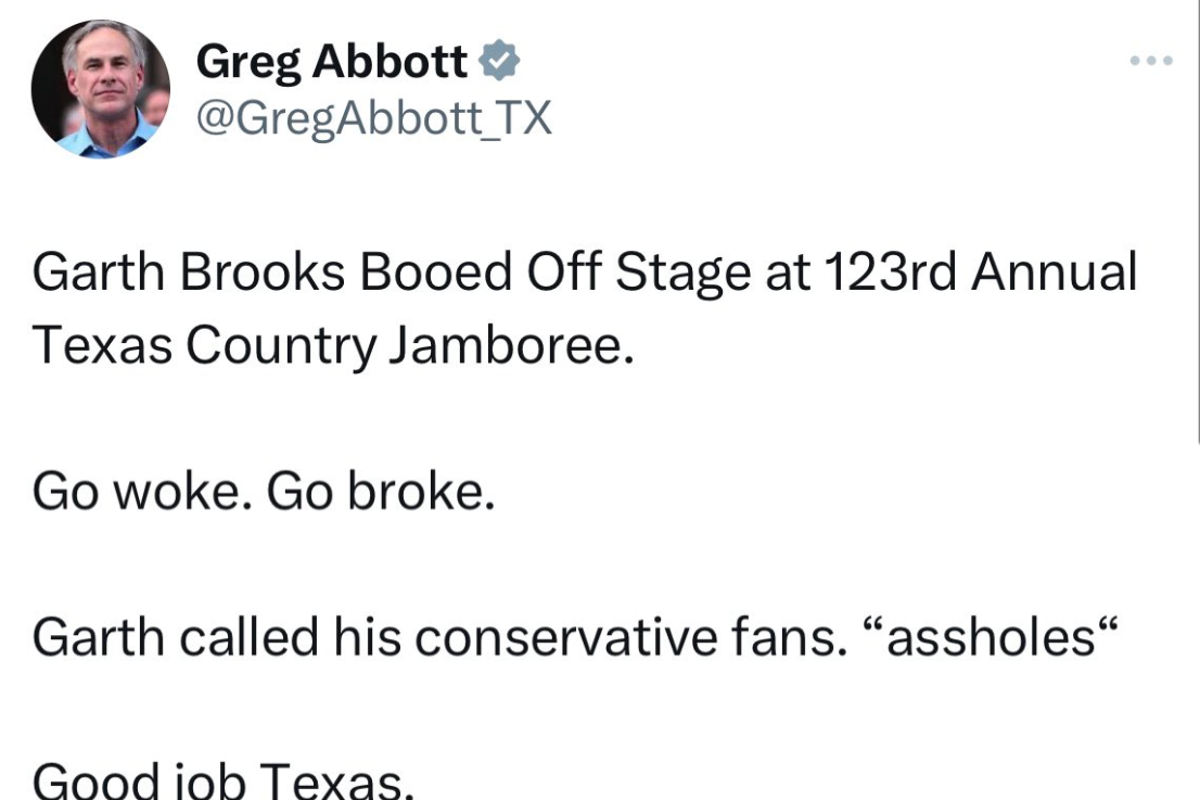Viewport: 1200px width, 800px height.
Task: Click the @GregAbbott_TX handle
Action: [x=370, y=117]
